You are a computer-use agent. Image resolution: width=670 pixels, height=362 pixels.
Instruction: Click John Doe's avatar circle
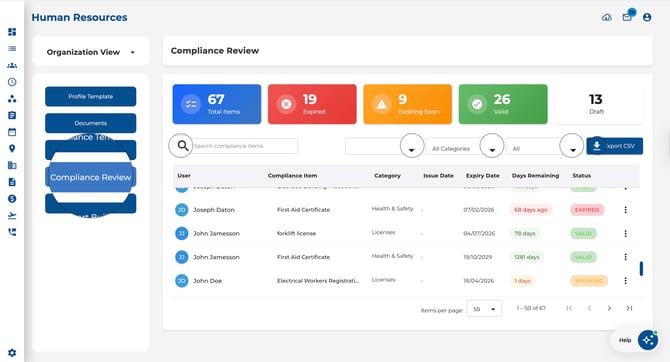pos(182,281)
